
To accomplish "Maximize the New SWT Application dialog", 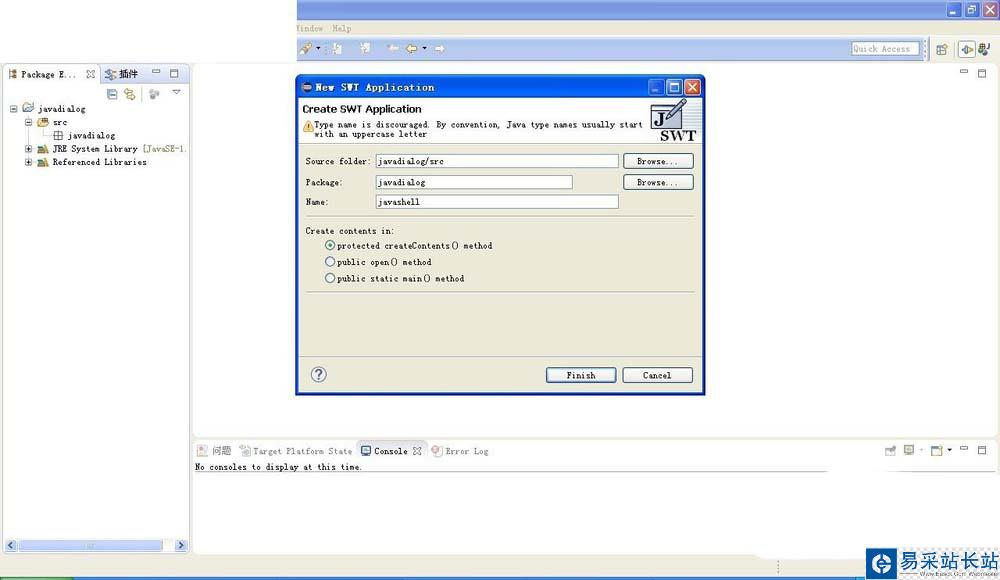I will [674, 87].
